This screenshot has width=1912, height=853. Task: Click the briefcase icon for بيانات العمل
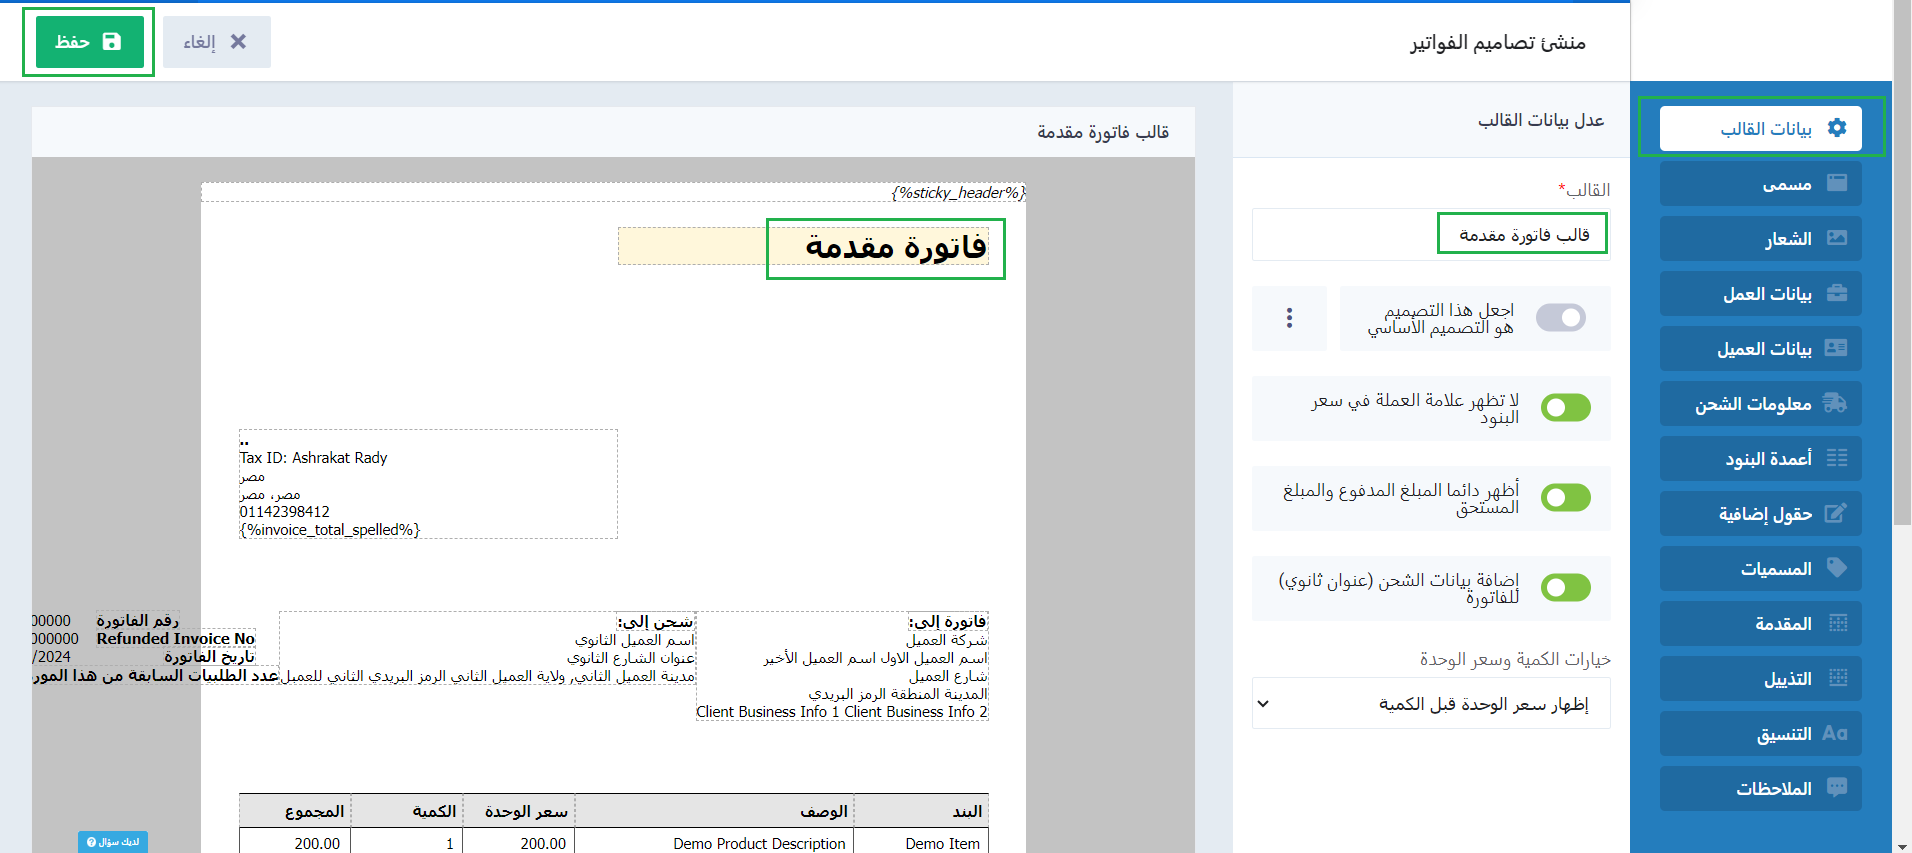[1837, 293]
